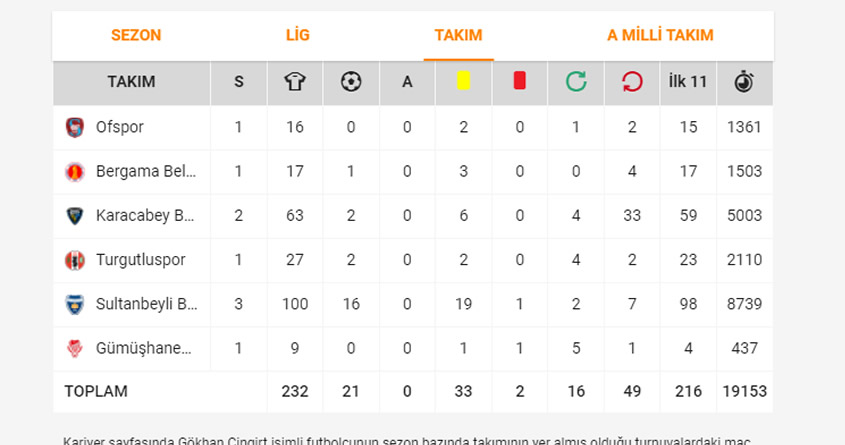Click the red substituted-out arrow icon

point(632,82)
